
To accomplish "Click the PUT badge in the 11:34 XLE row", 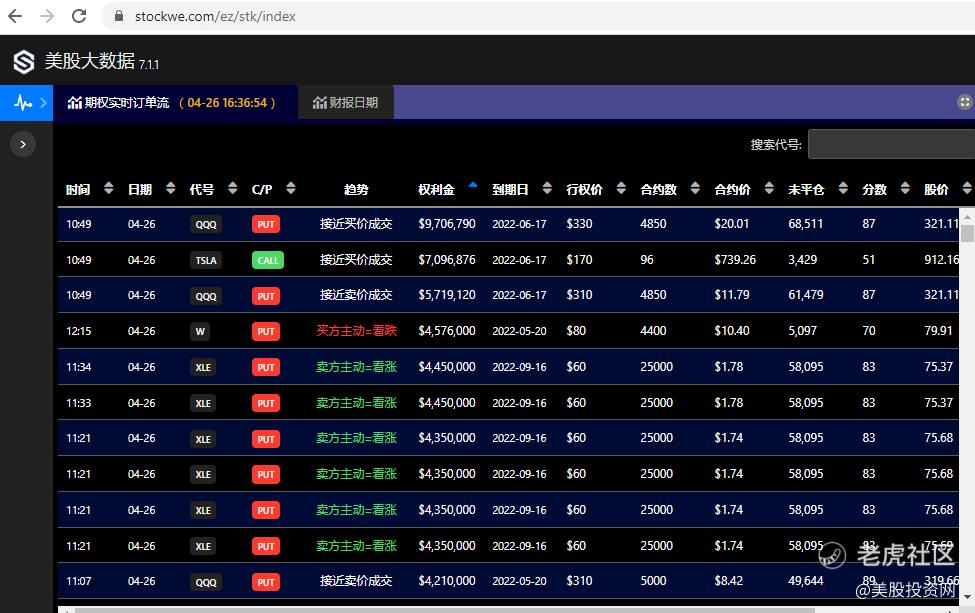I will pyautogui.click(x=266, y=367).
